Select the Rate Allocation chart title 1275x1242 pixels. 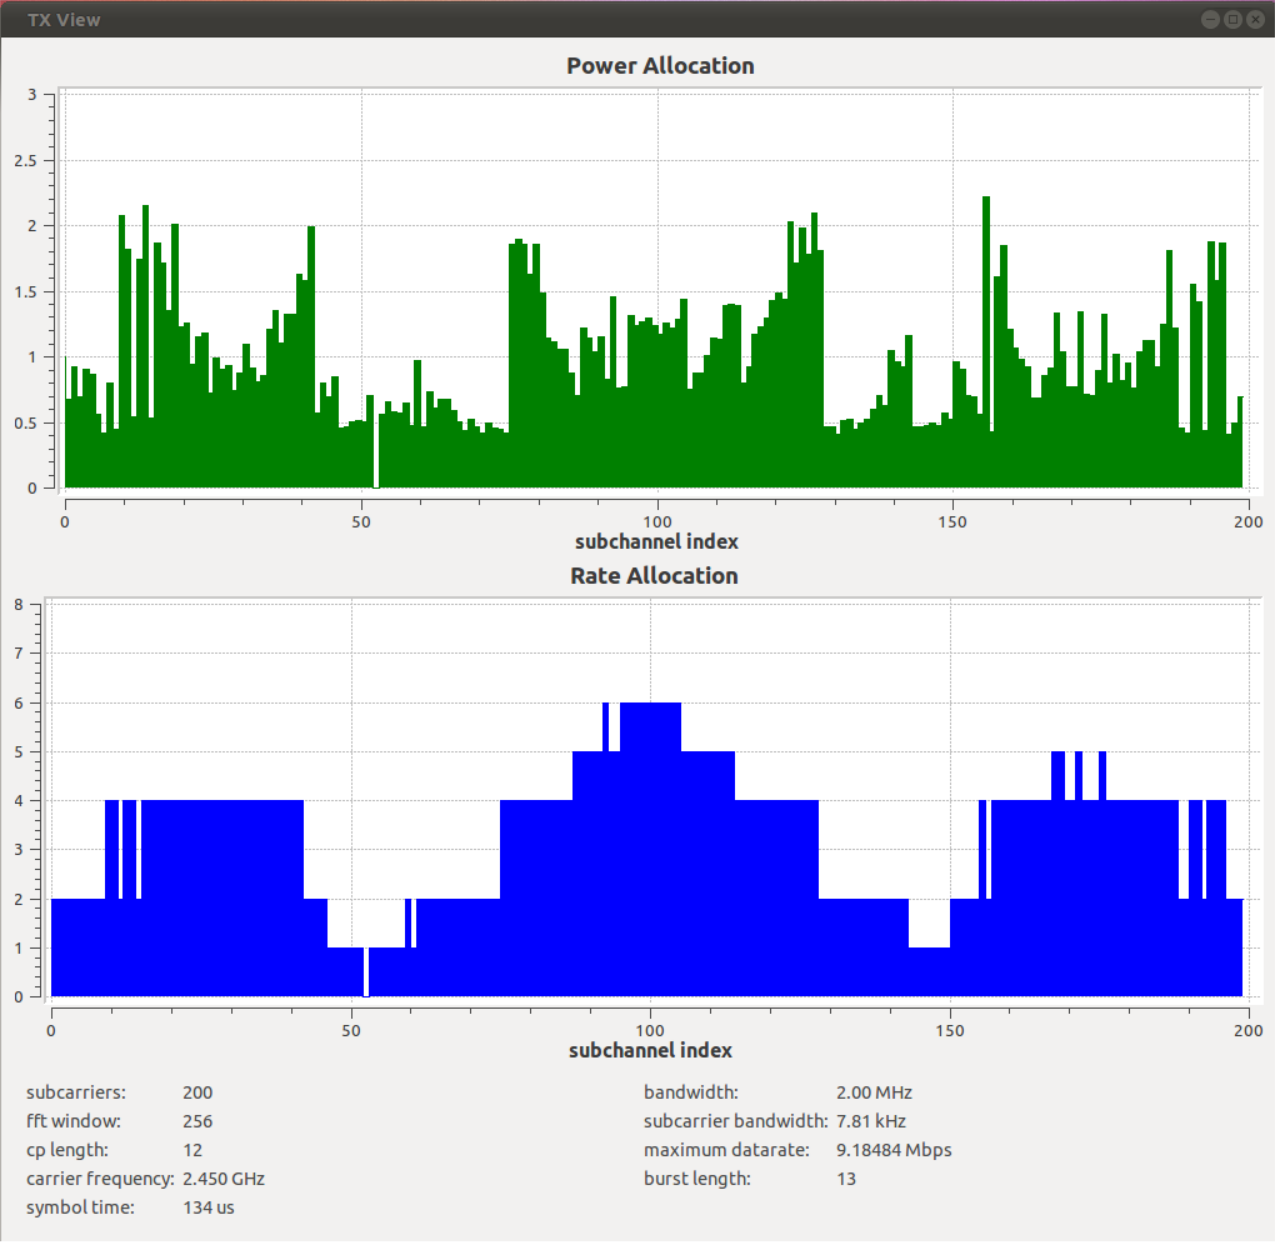coord(654,576)
